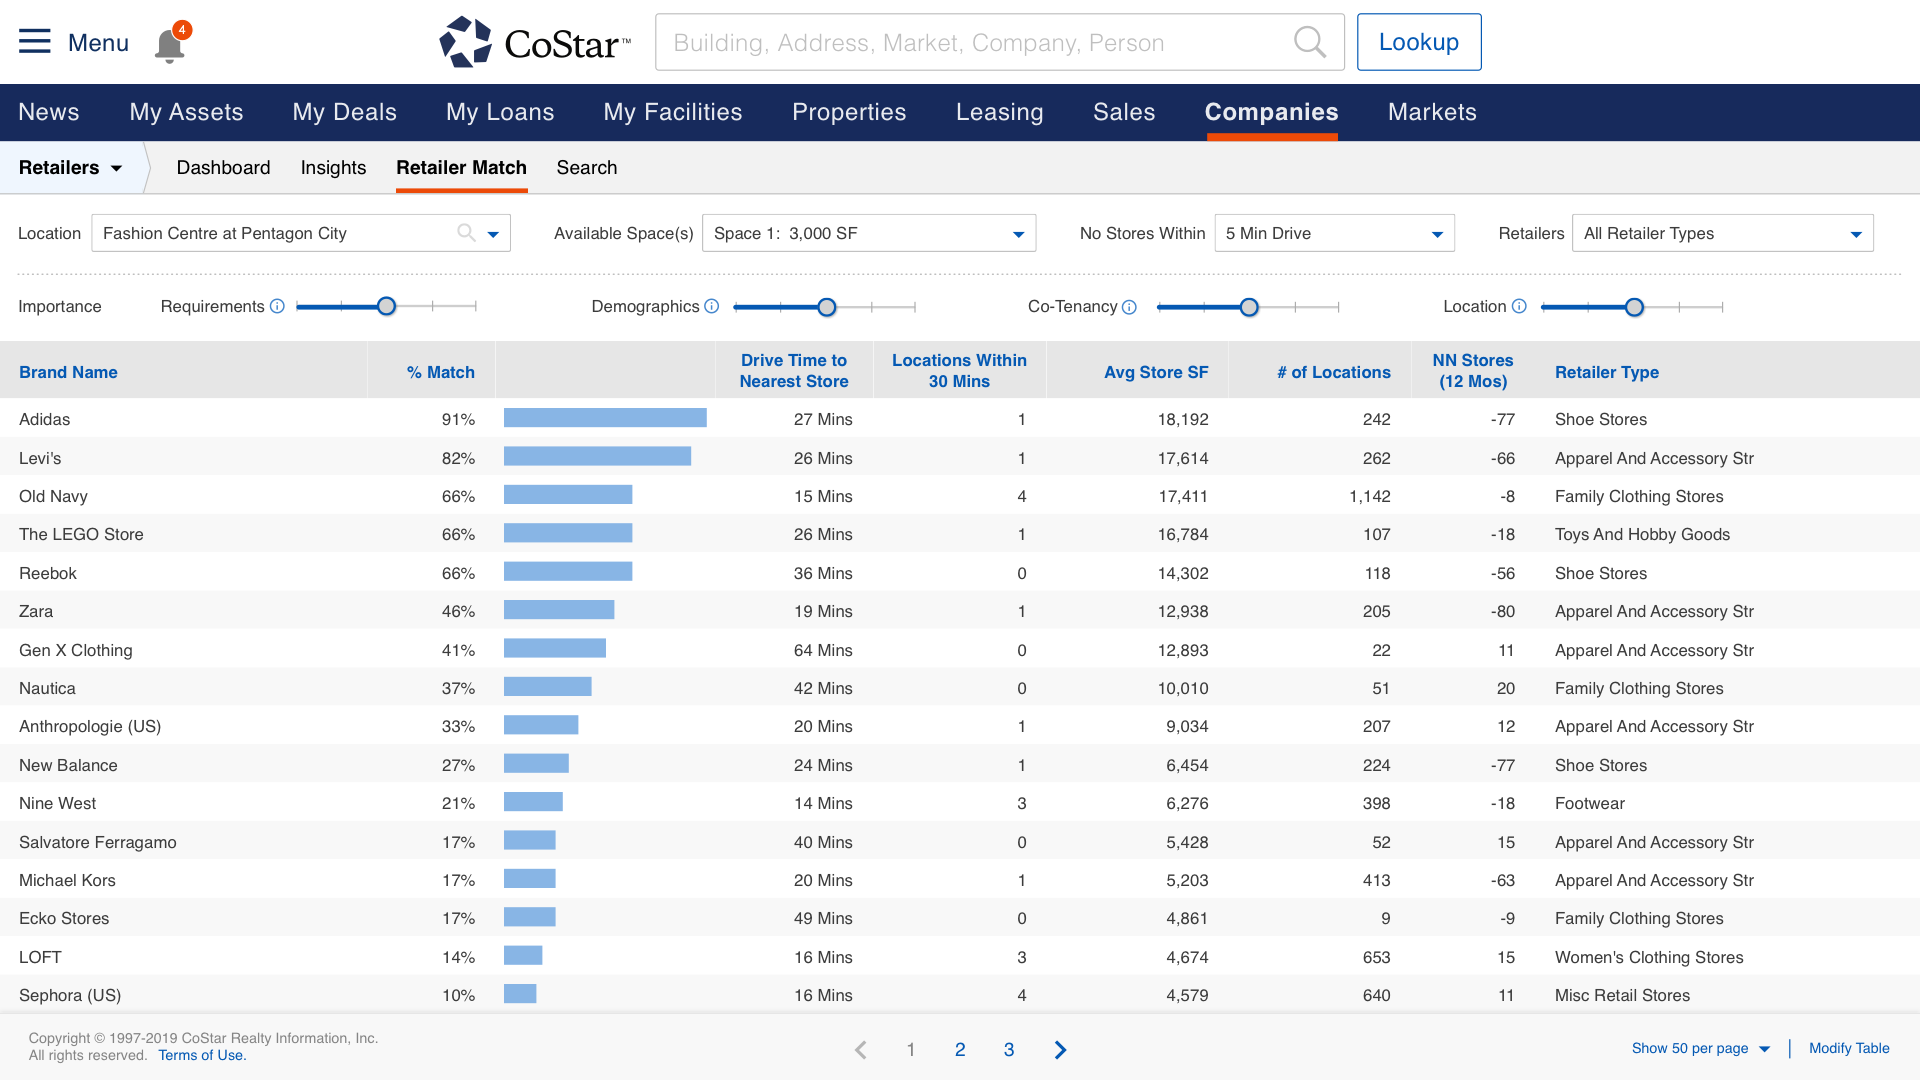
Task: Click the CoStar logo
Action: [534, 42]
